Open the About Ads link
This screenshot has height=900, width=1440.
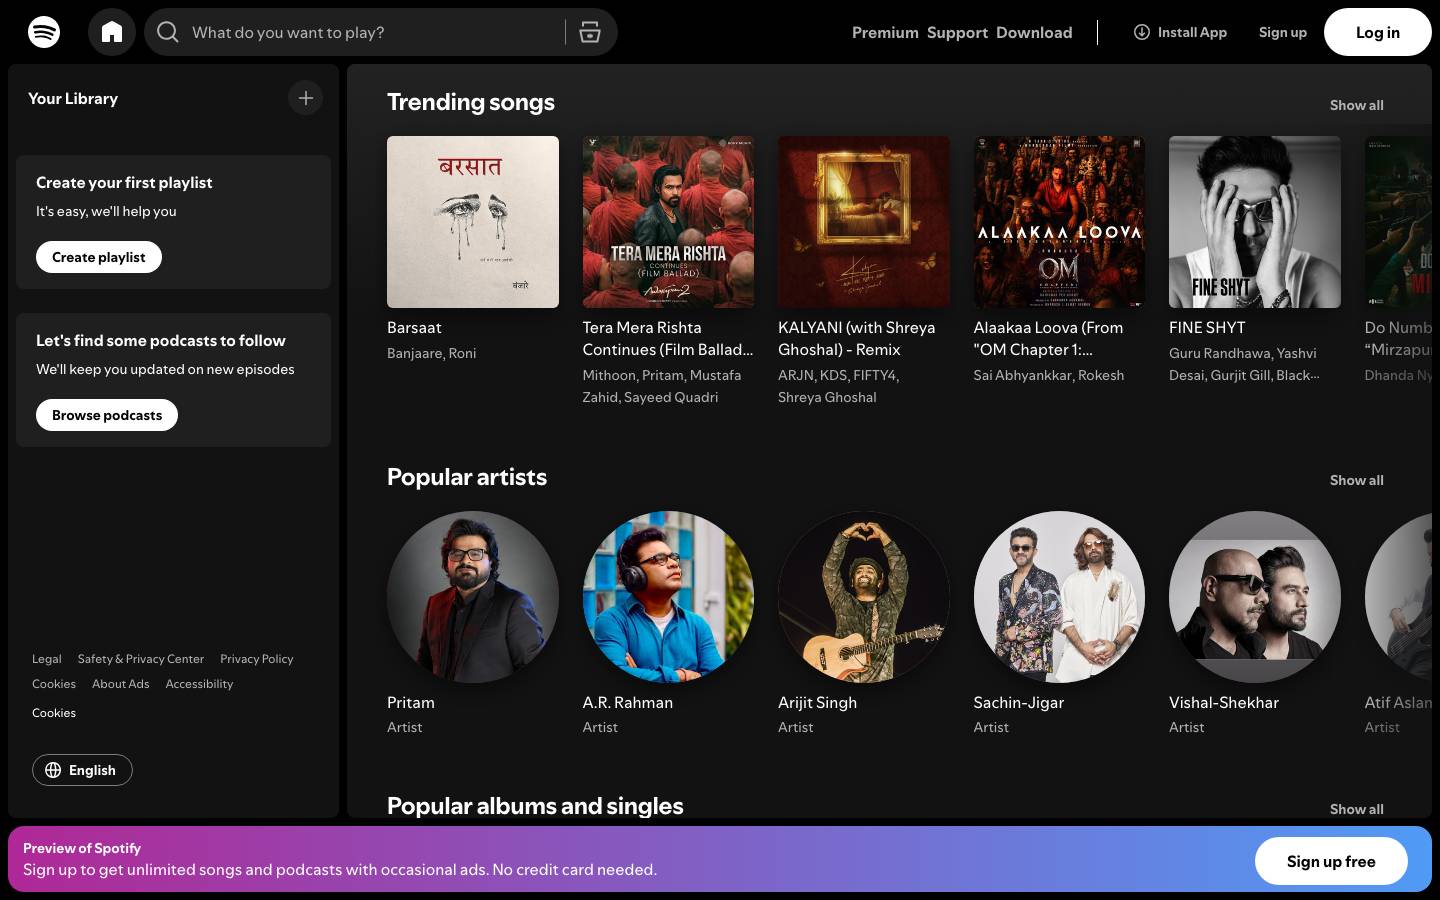point(120,684)
